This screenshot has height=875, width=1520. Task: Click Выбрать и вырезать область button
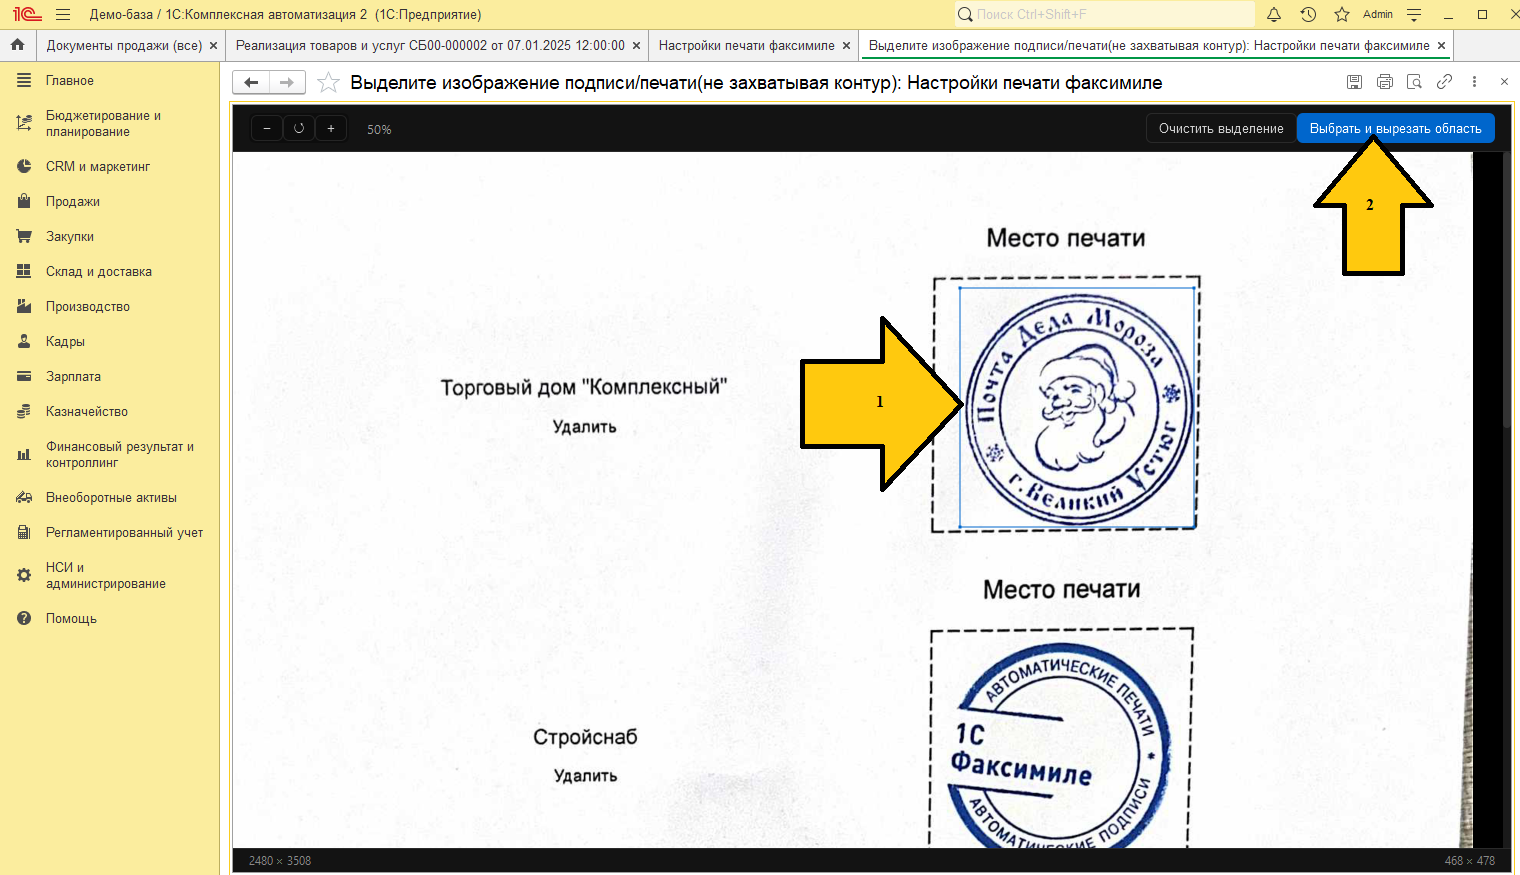coord(1396,128)
